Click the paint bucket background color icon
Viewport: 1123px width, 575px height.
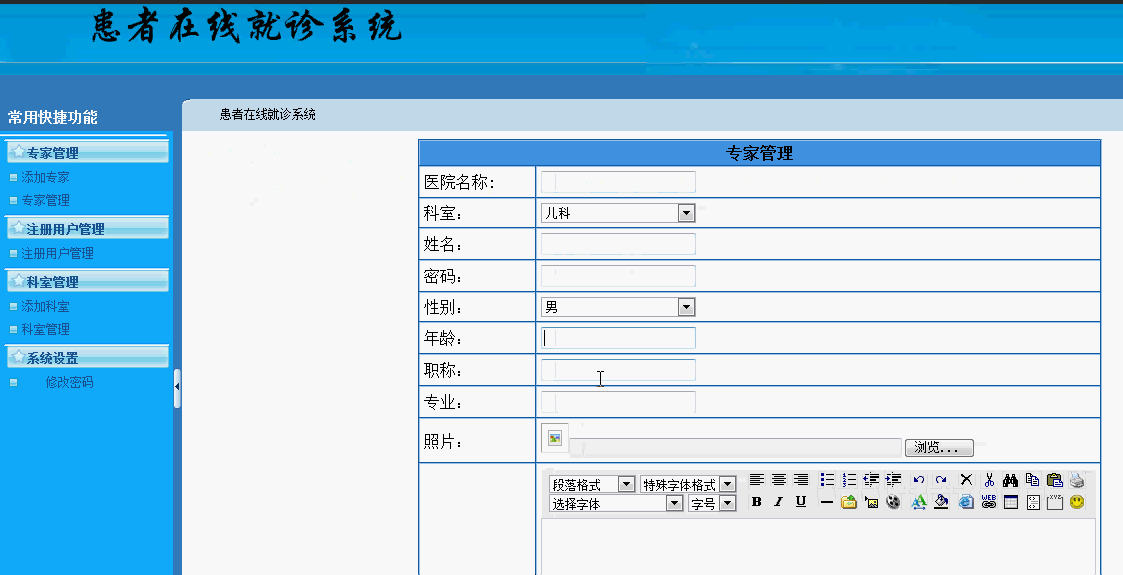pos(941,502)
